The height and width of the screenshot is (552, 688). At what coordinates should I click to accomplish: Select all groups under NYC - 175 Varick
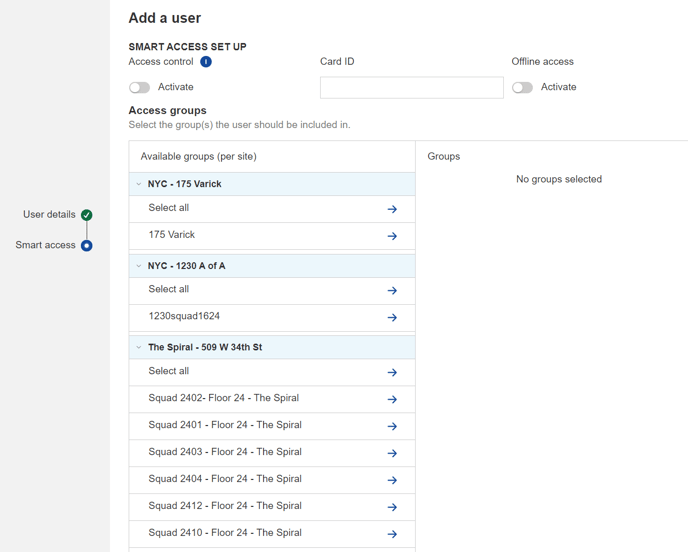pyautogui.click(x=169, y=208)
